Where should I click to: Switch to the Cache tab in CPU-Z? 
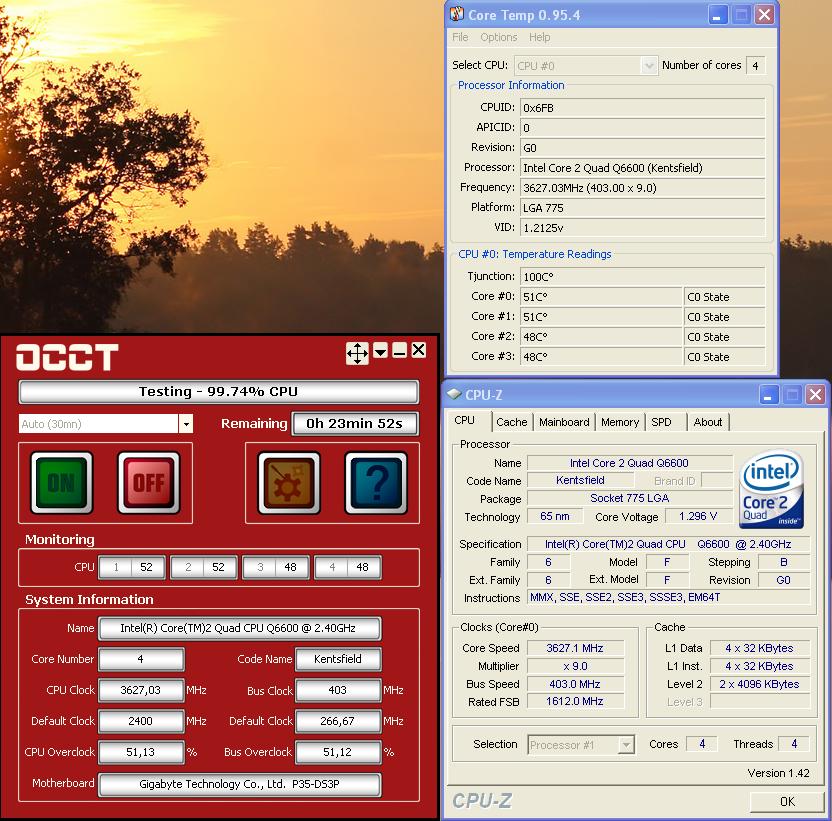coord(512,422)
